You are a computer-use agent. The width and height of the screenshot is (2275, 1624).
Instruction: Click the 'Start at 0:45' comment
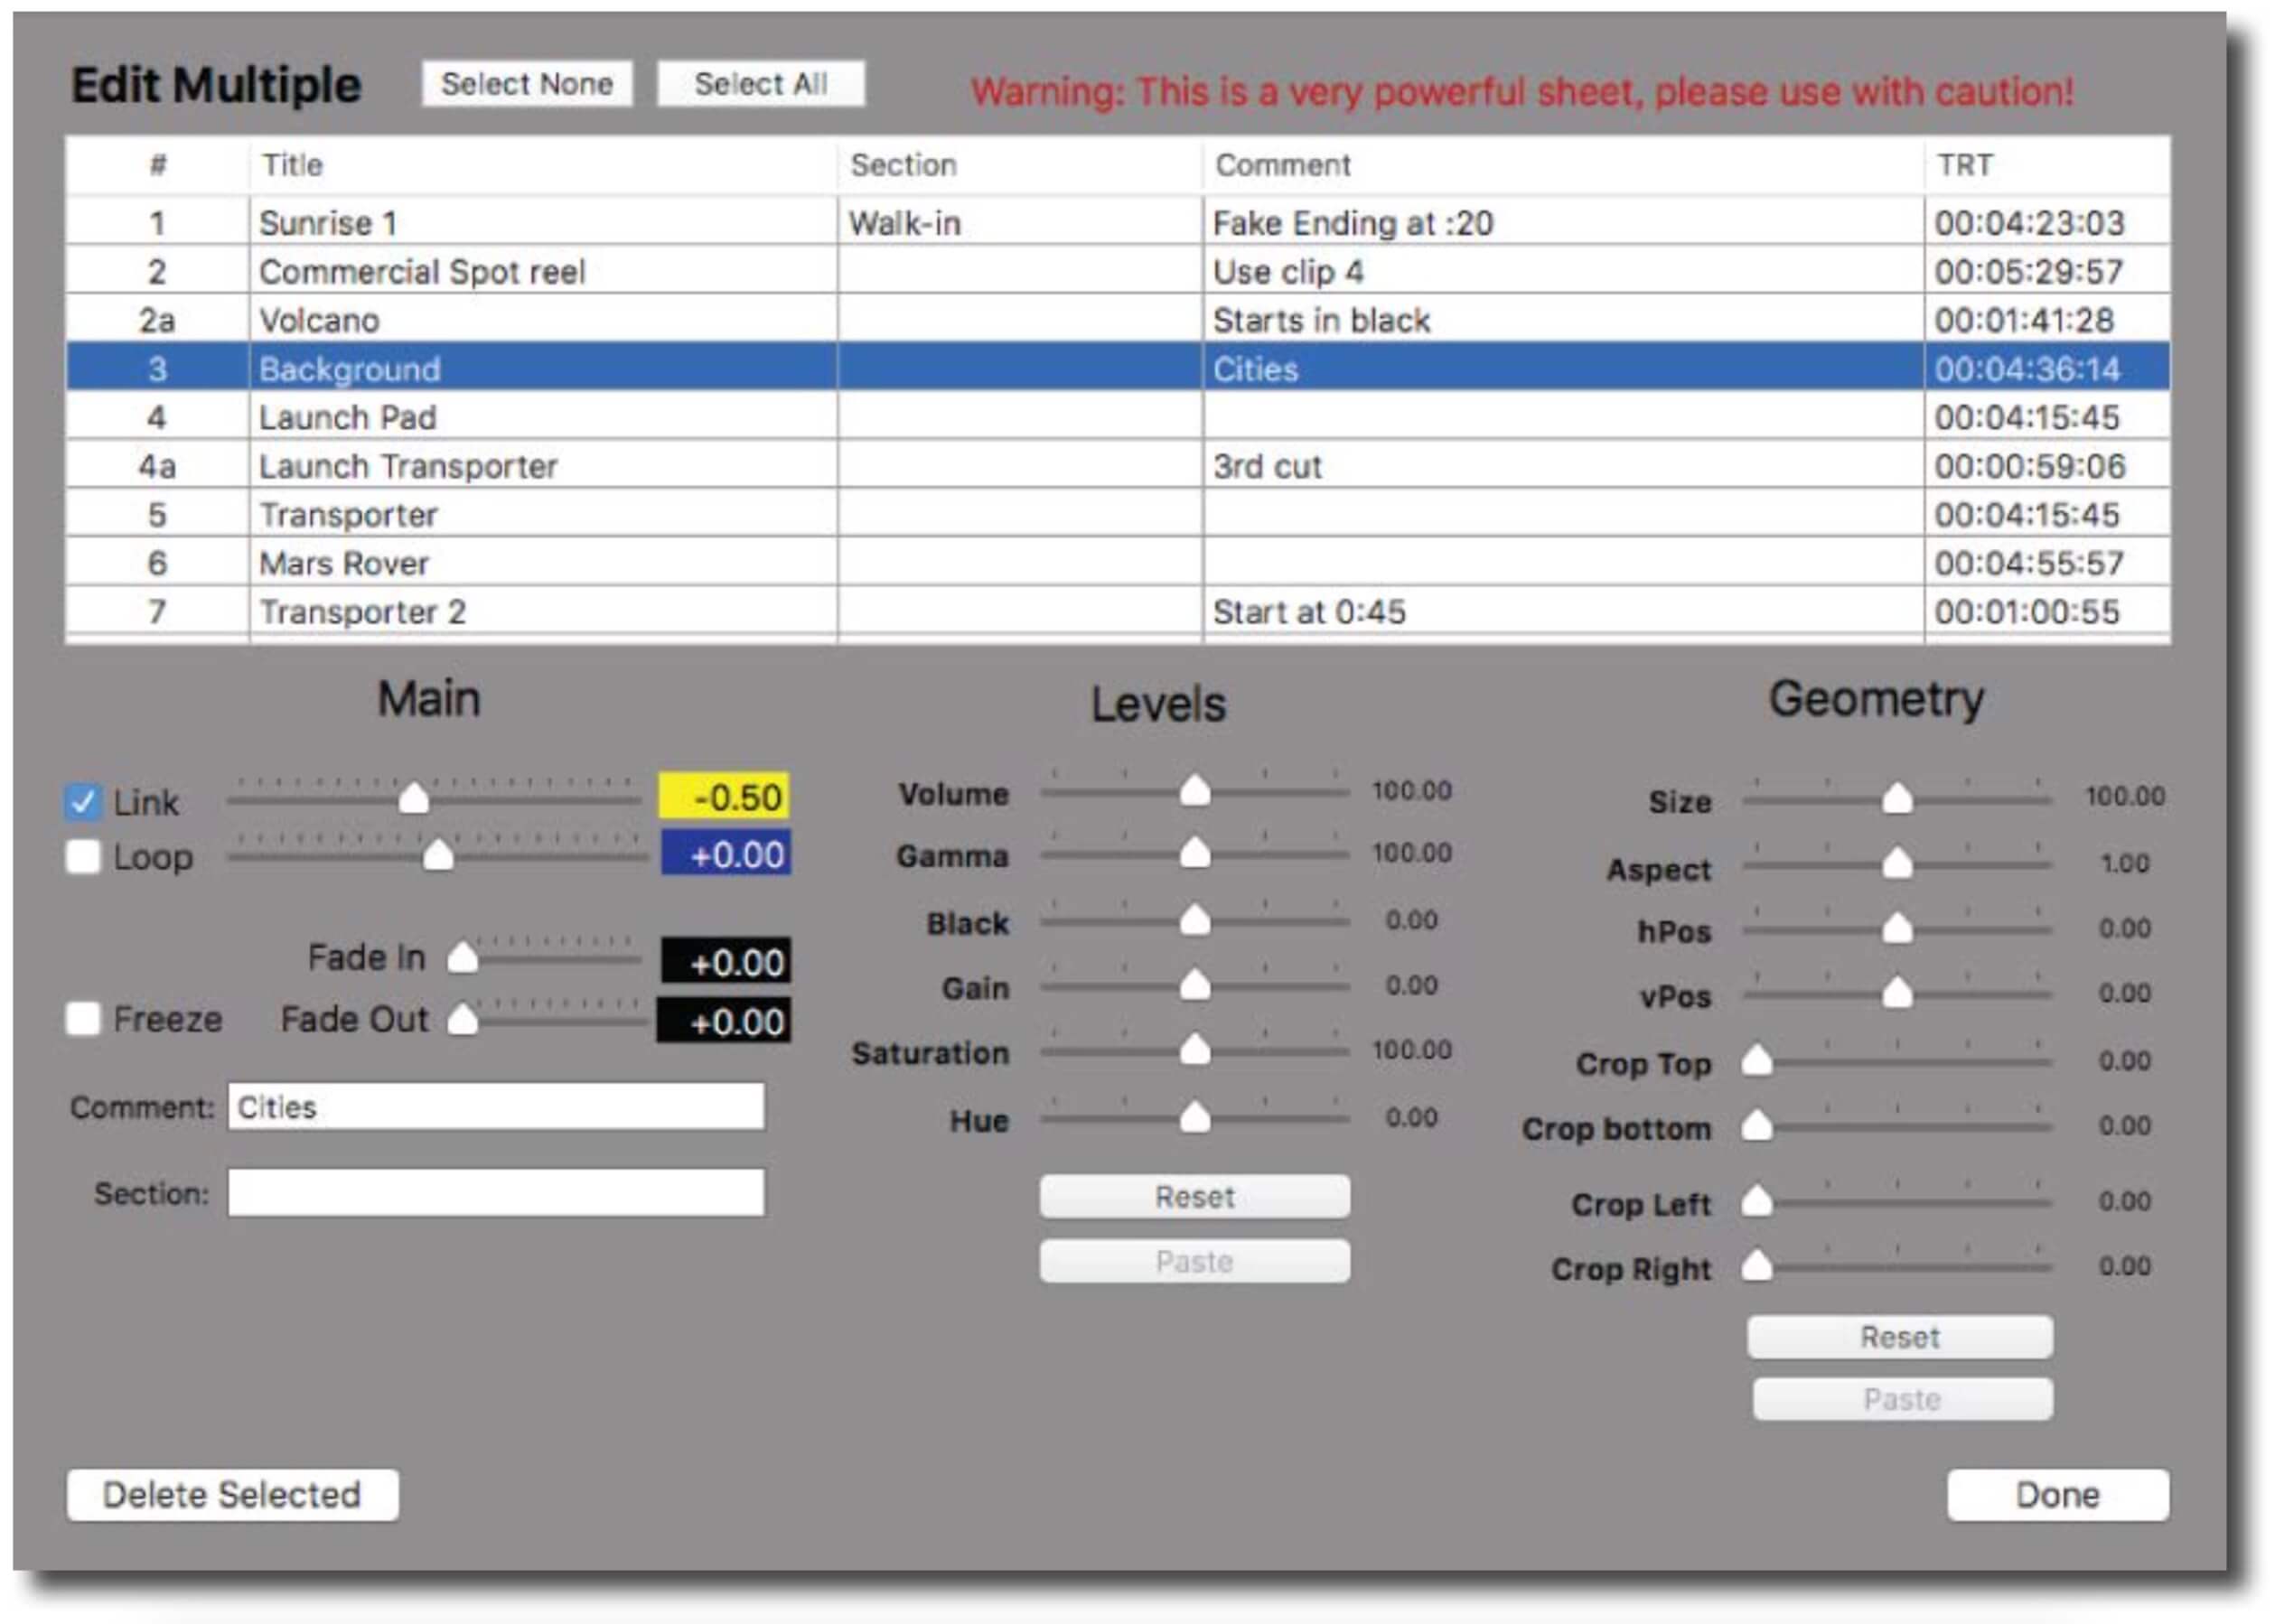pyautogui.click(x=1309, y=611)
